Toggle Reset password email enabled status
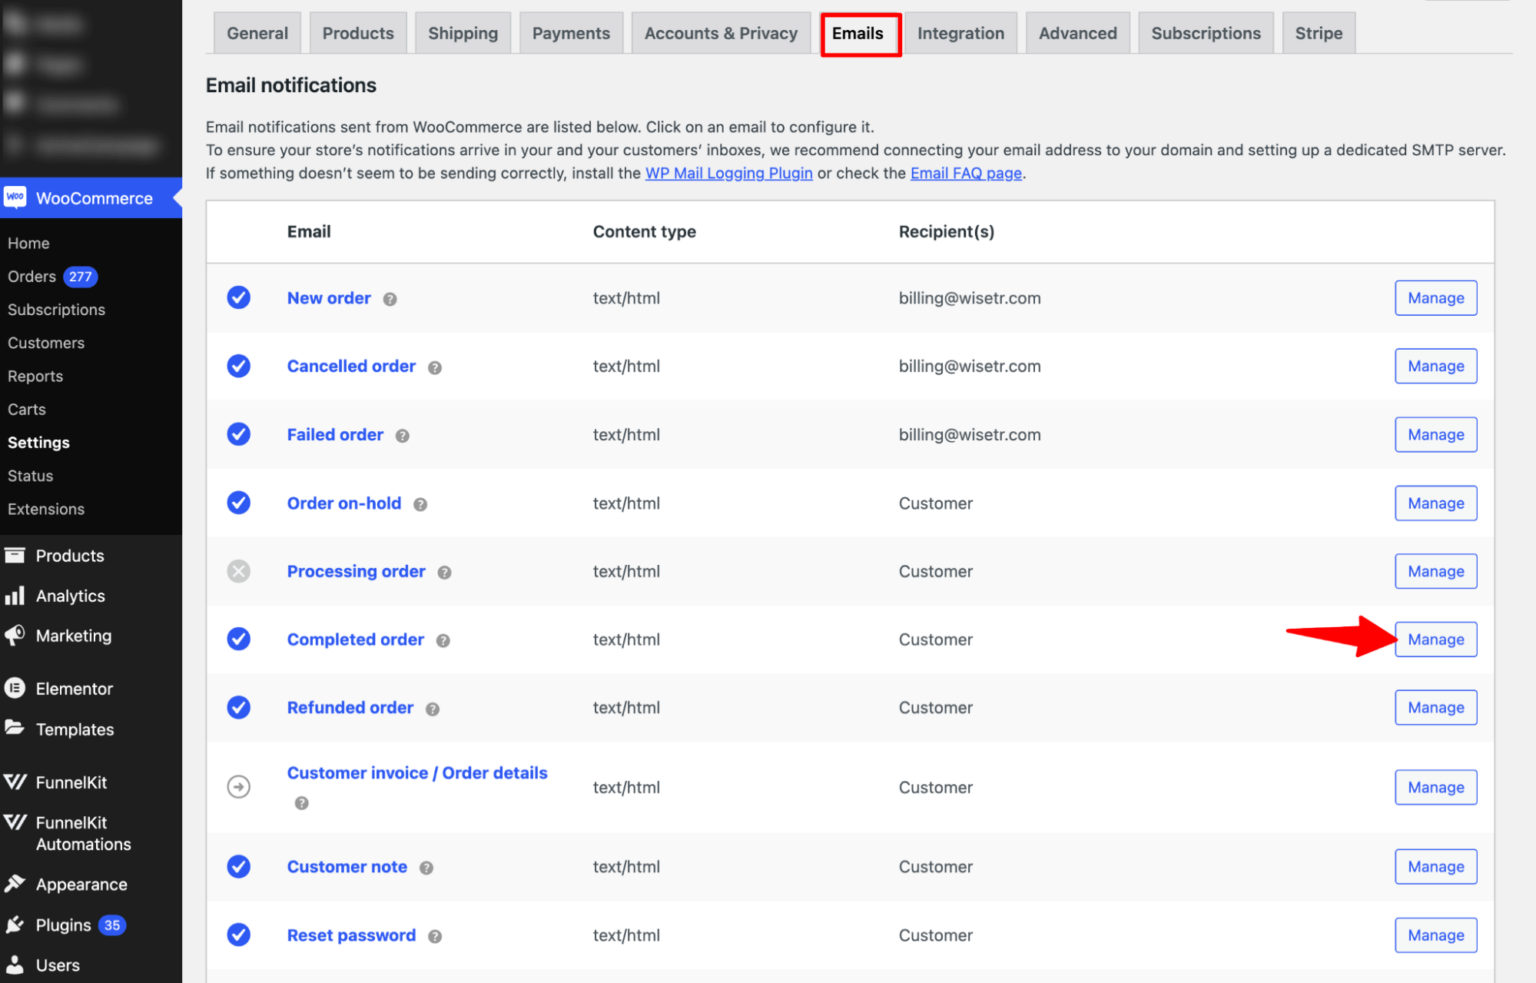Image resolution: width=1536 pixels, height=983 pixels. coord(238,935)
